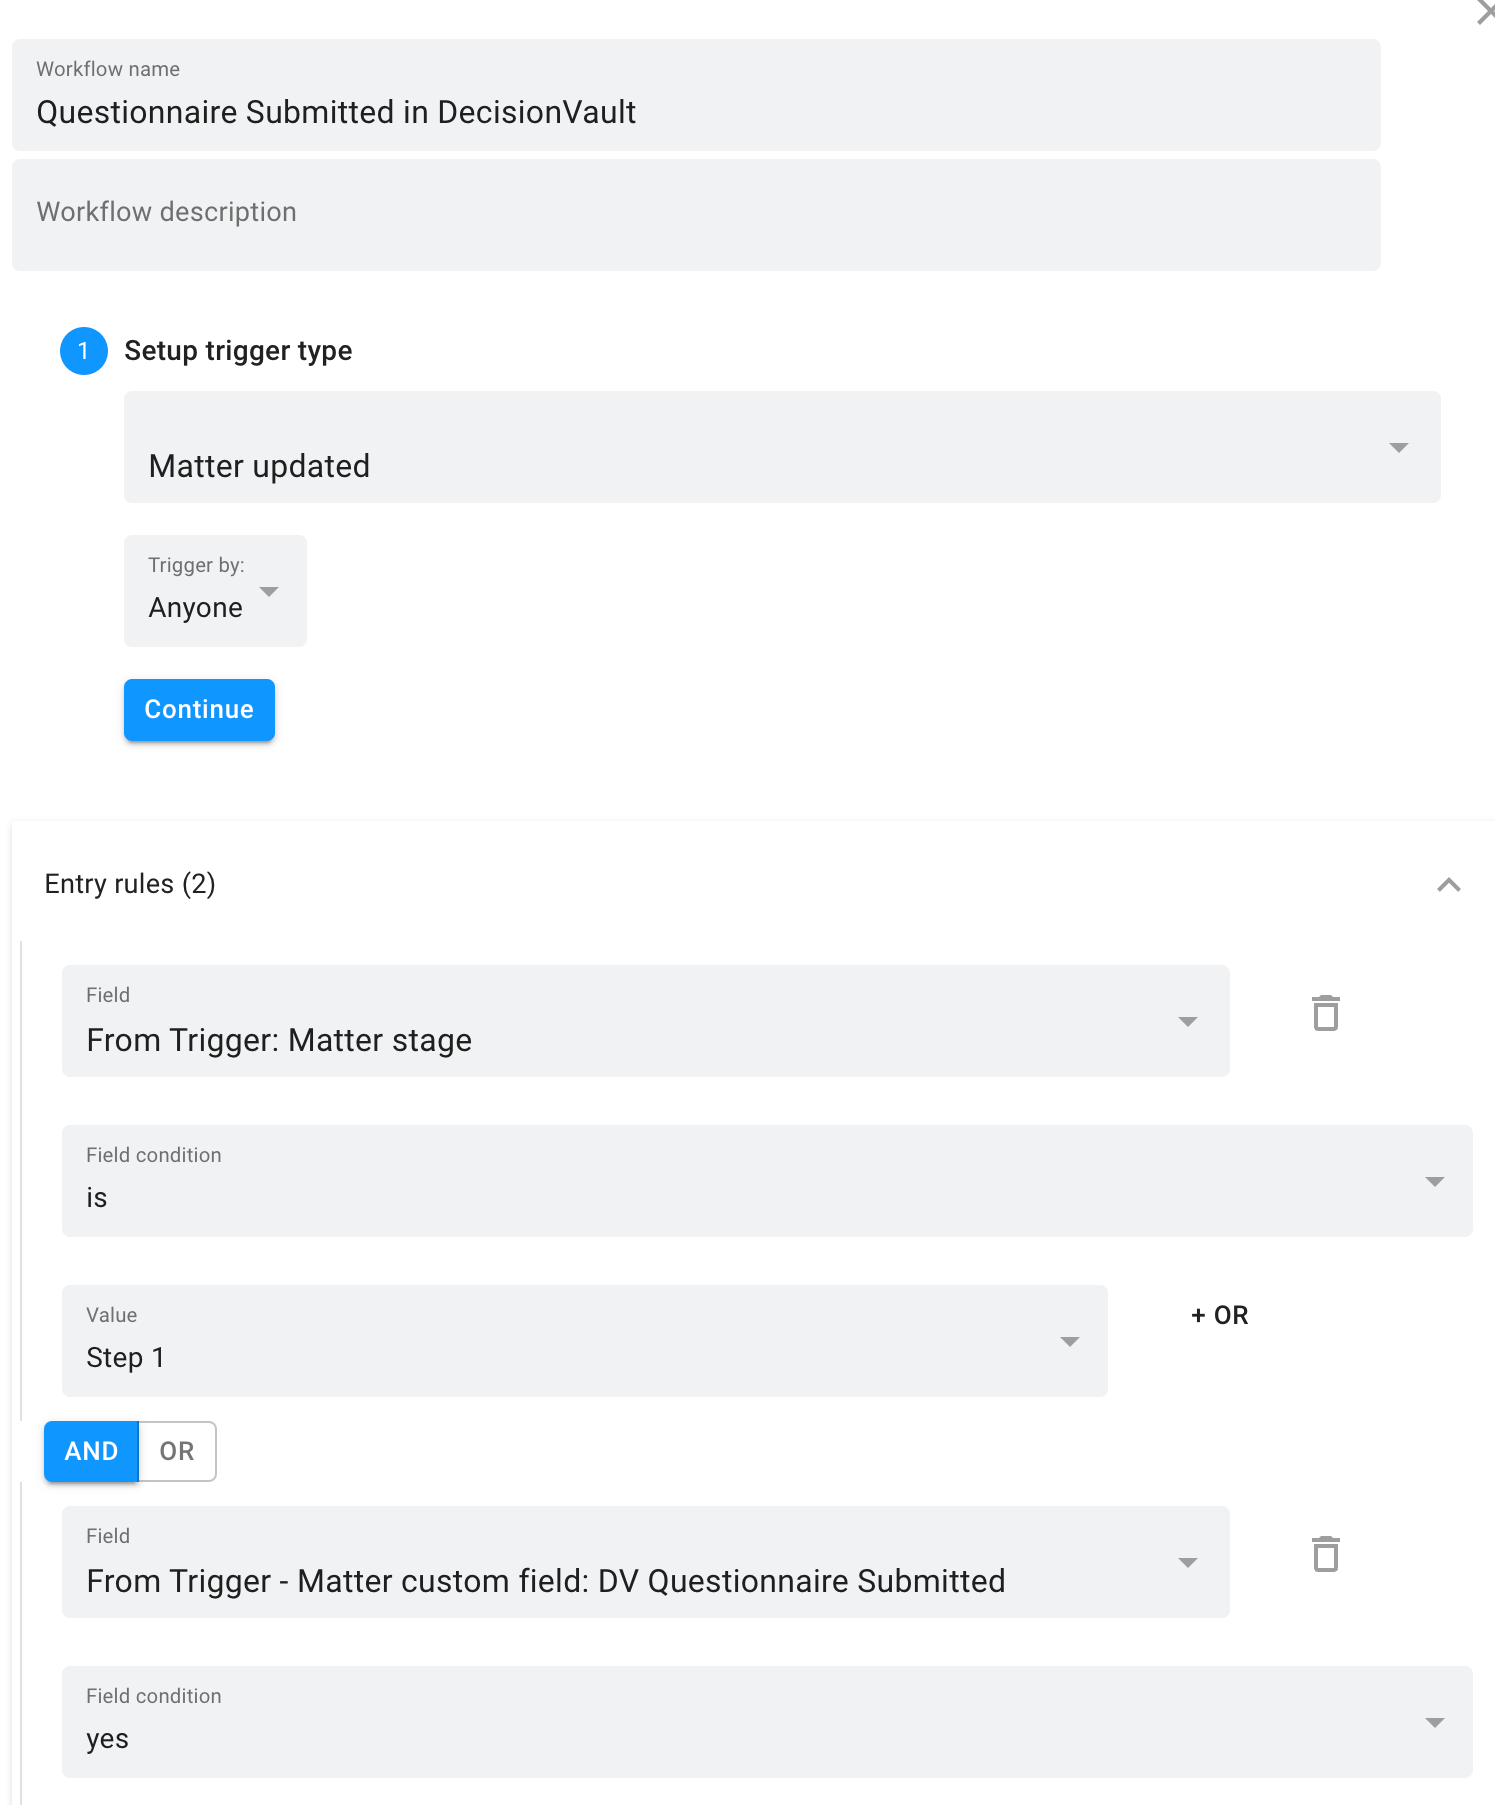Click into the Workflow description field
The height and width of the screenshot is (1805, 1495).
[x=696, y=213]
